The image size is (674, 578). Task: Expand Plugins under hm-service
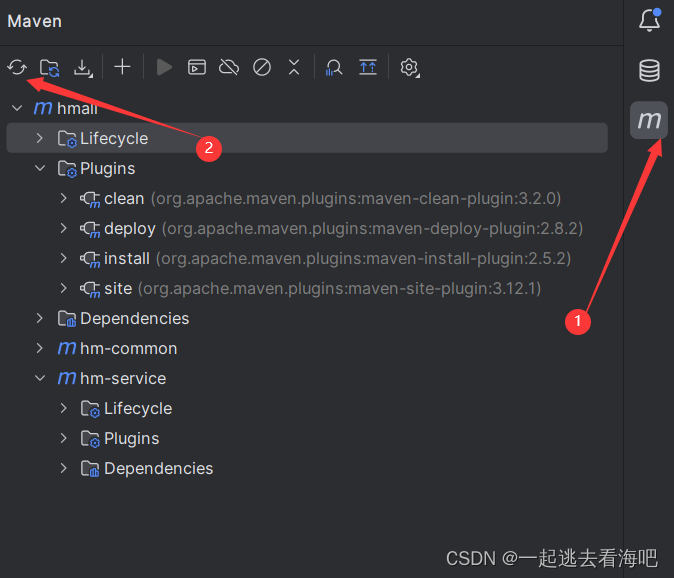tap(64, 438)
